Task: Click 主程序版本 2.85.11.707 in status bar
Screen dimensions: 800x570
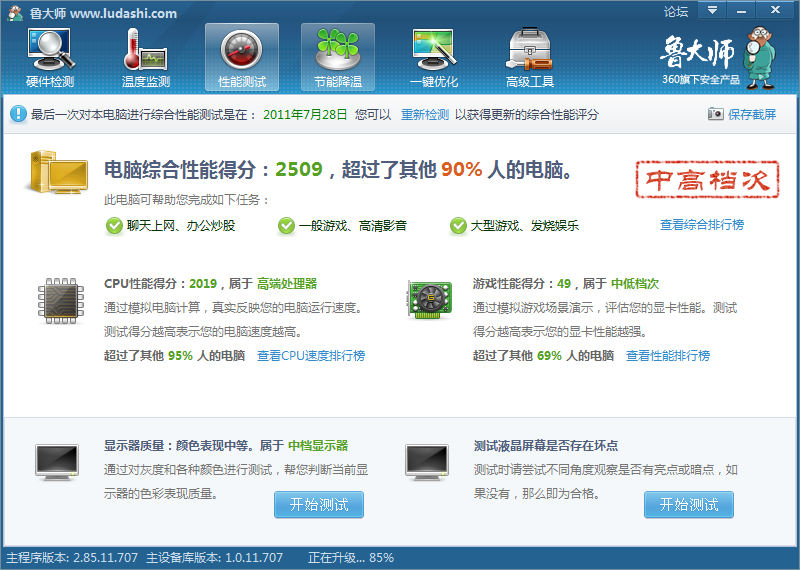Action: [72, 558]
